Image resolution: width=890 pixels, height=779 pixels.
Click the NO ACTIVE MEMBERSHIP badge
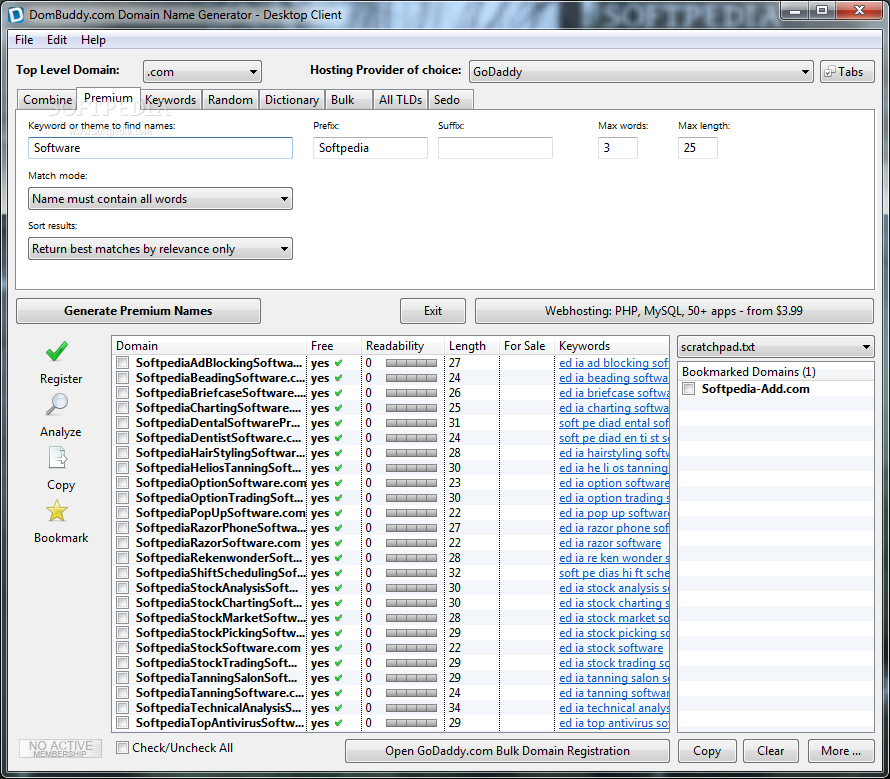click(61, 748)
